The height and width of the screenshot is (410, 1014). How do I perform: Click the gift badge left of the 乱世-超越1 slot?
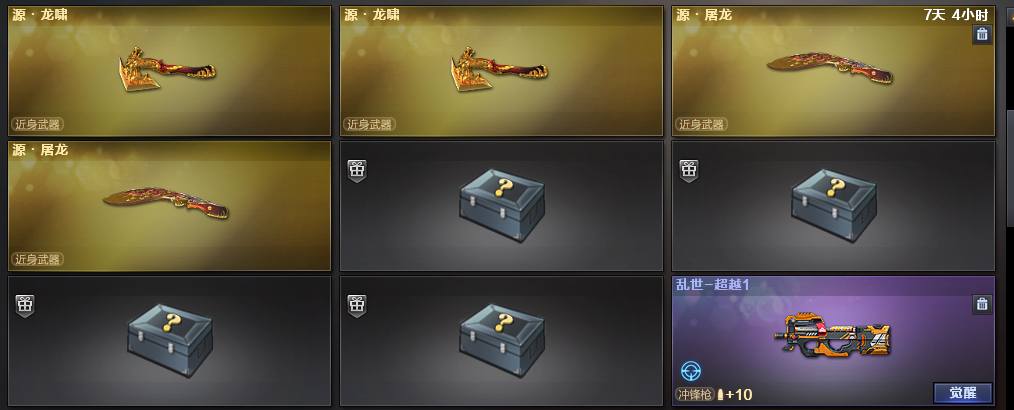(x=356, y=306)
